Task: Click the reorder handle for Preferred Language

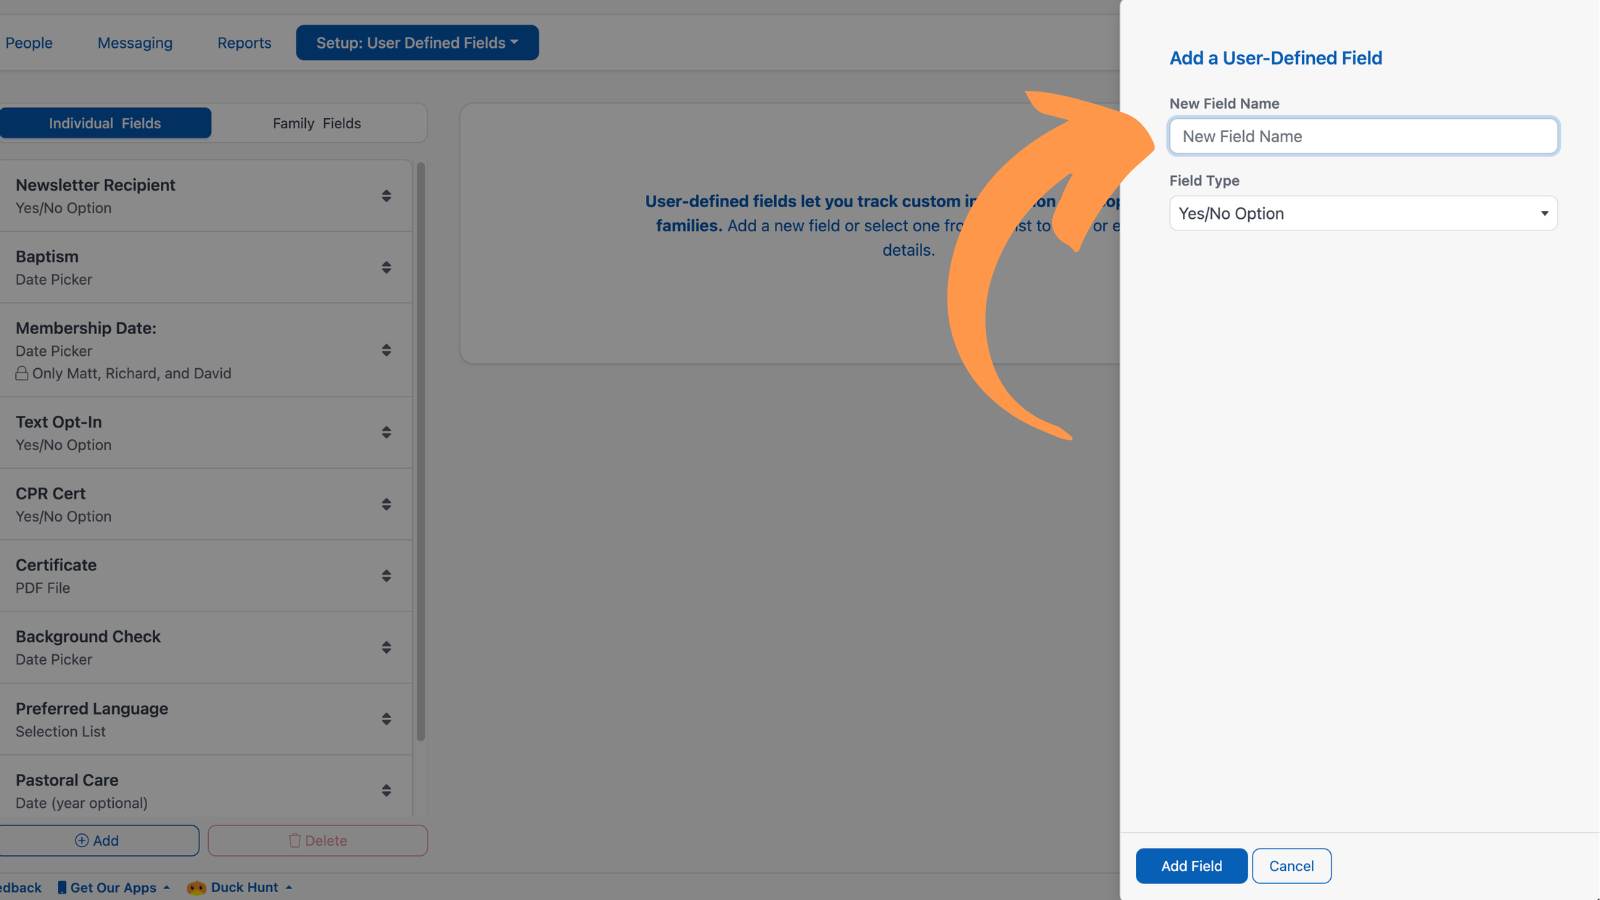Action: (386, 719)
